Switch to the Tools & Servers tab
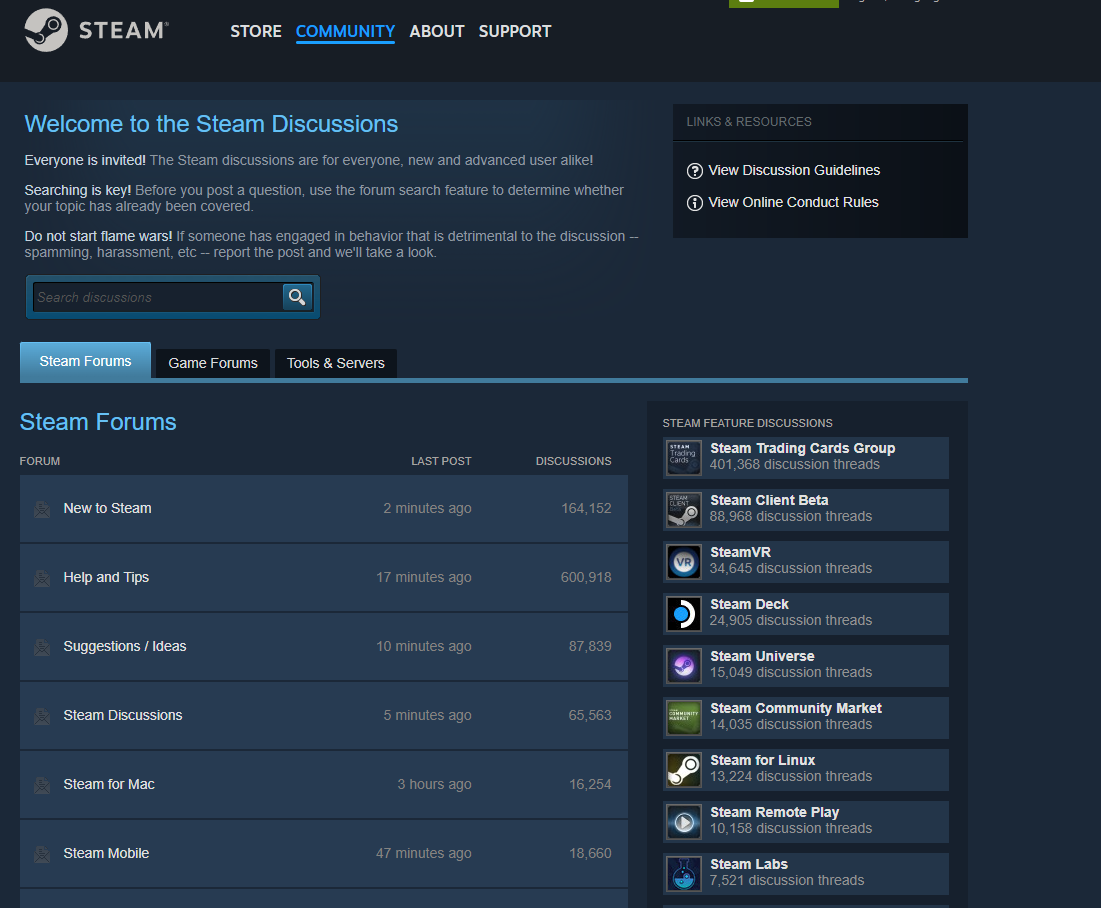1101x908 pixels. point(336,363)
